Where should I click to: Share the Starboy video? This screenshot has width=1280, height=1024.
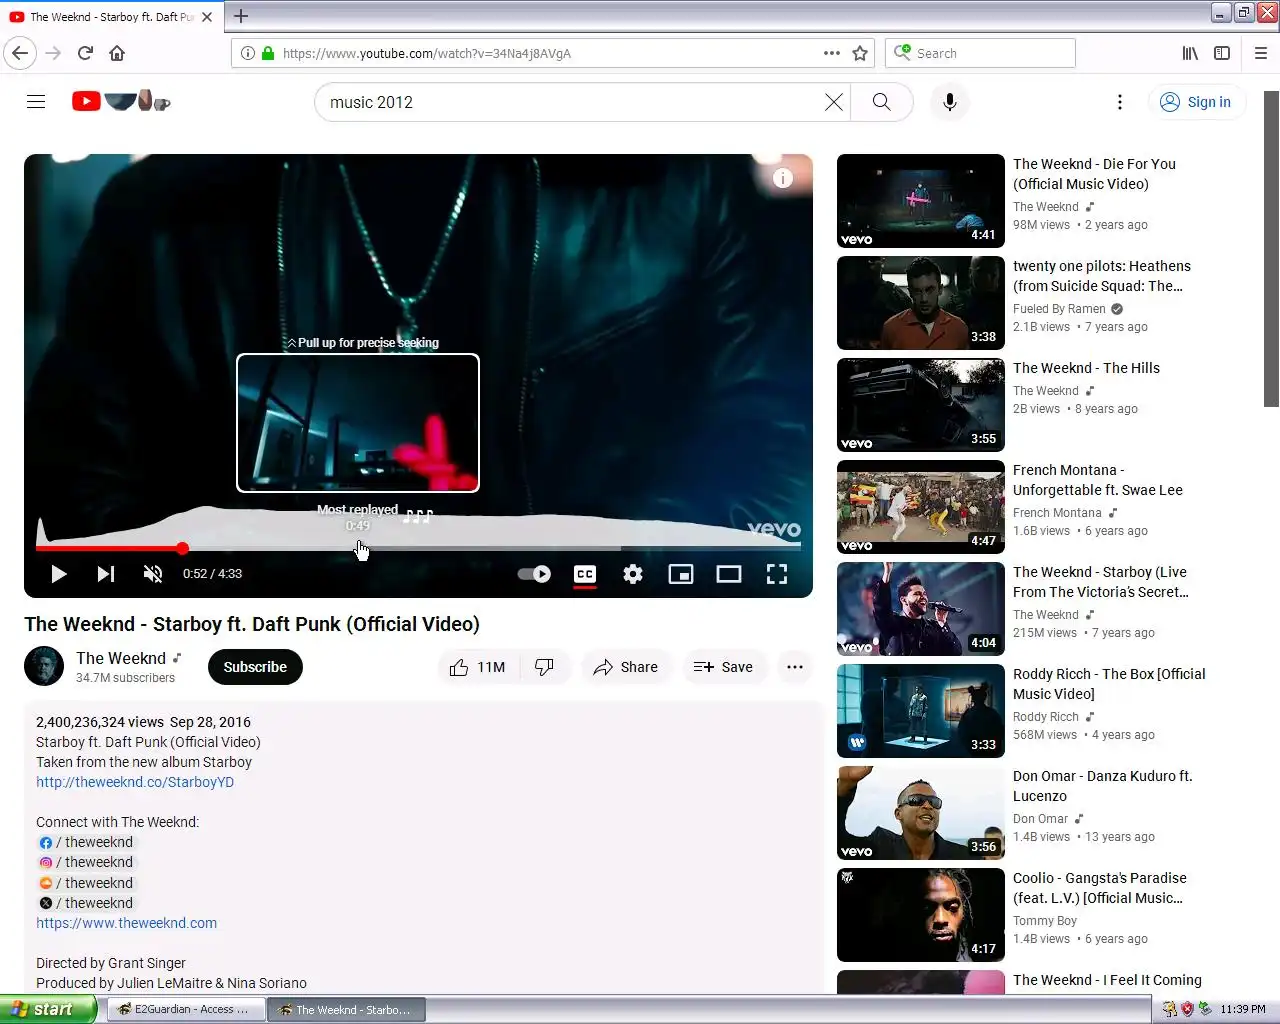tap(625, 667)
